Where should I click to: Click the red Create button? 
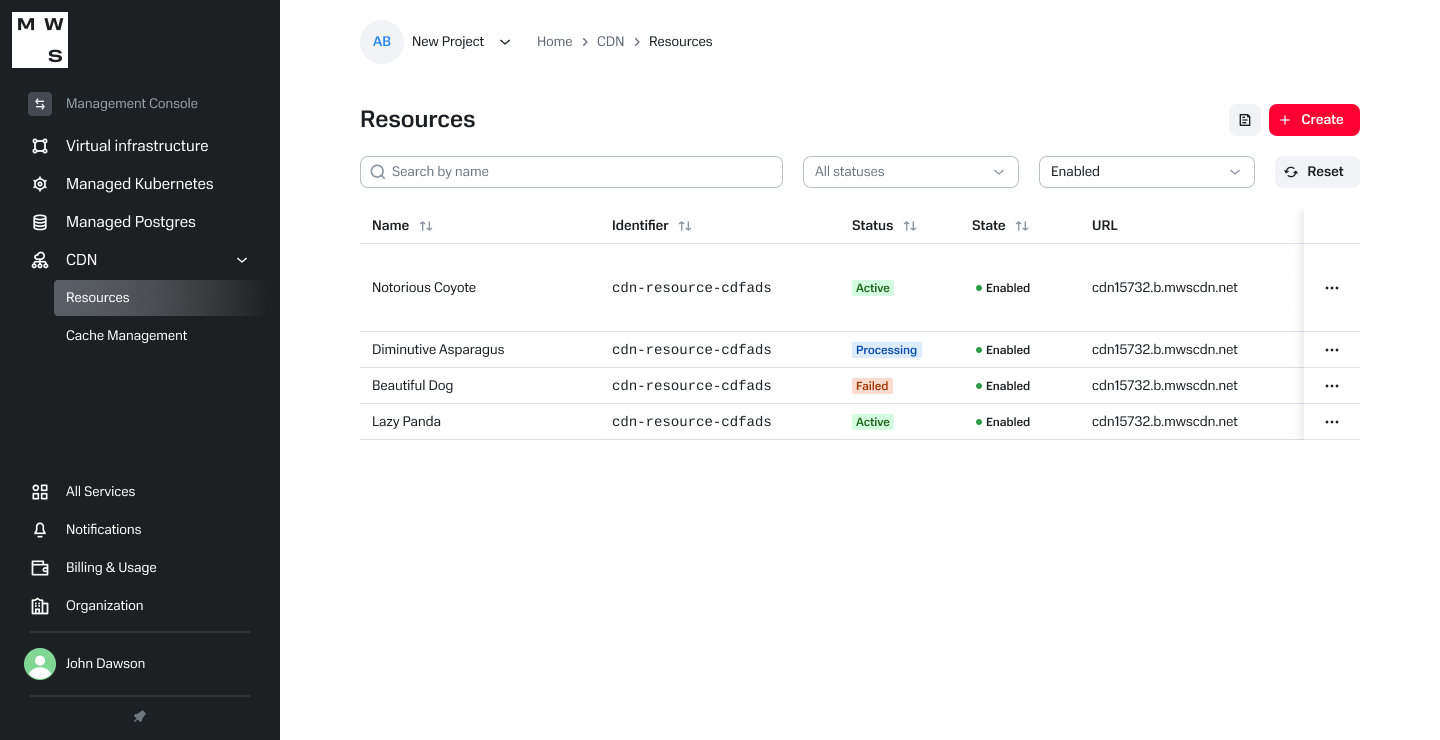(1314, 120)
